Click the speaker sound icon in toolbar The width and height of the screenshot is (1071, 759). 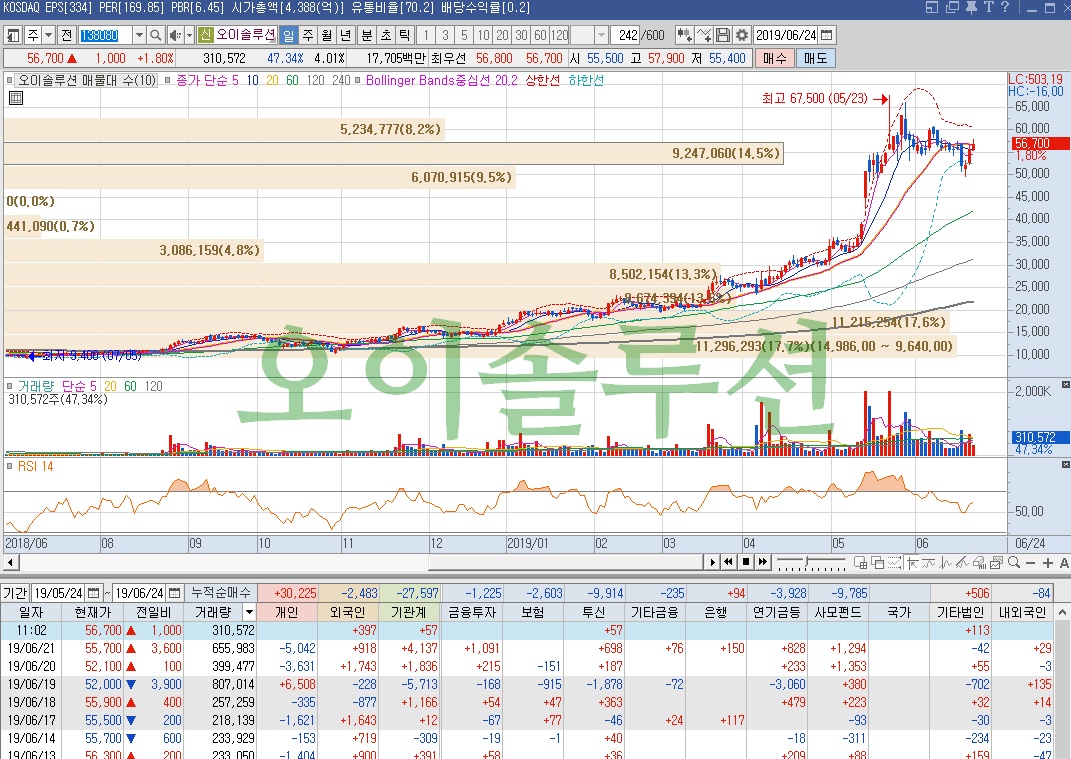coord(175,35)
